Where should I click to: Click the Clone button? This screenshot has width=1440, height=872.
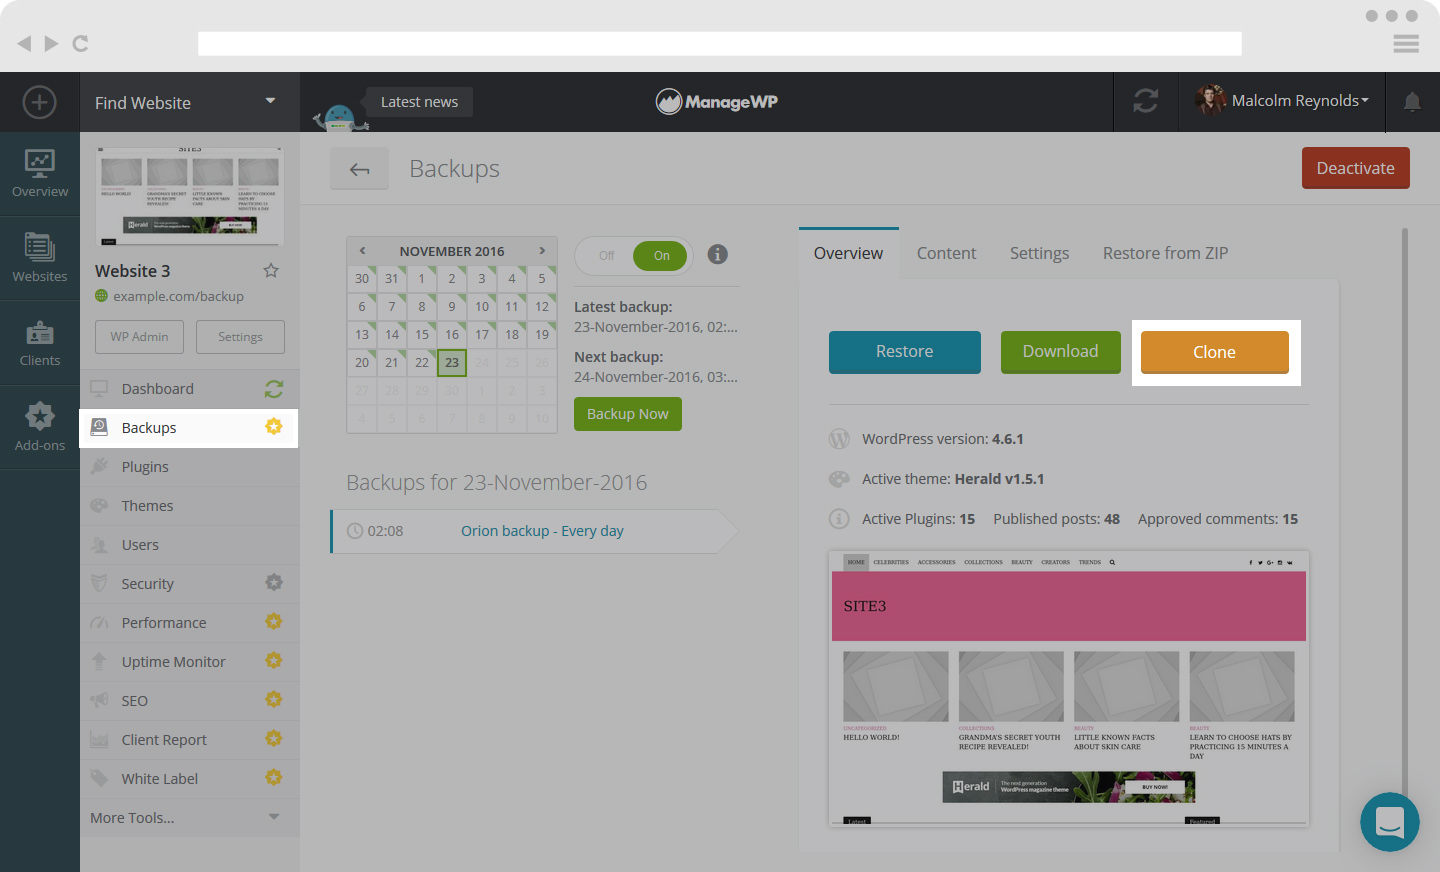(1215, 352)
